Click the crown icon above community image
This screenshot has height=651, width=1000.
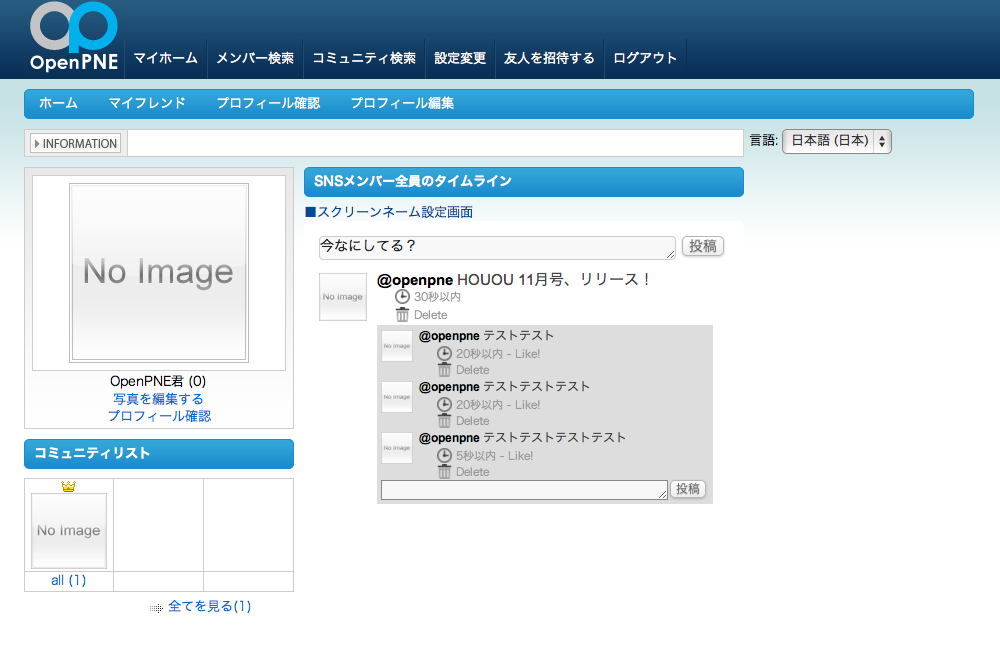[68, 487]
